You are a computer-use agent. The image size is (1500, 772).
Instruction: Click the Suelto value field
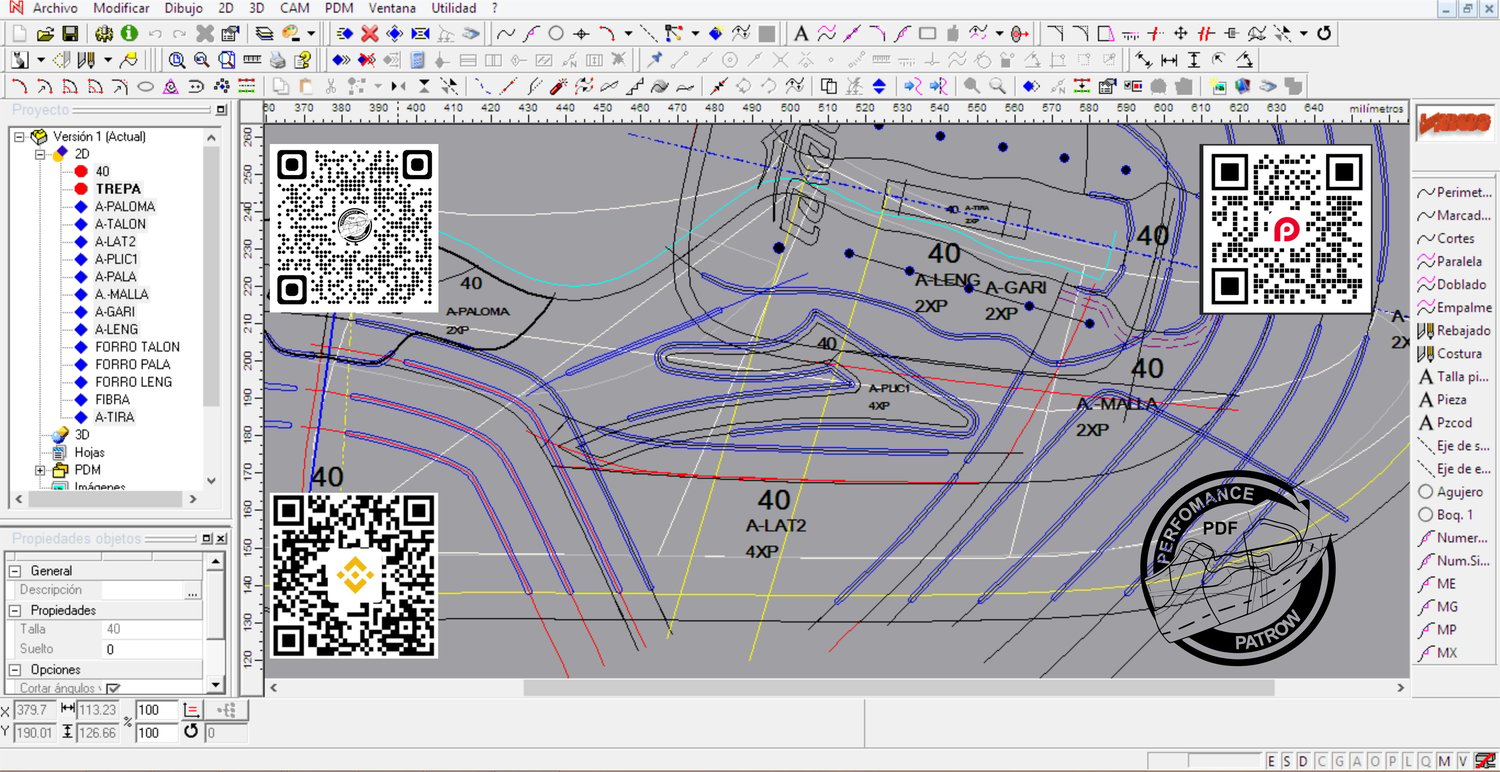pyautogui.click(x=152, y=649)
